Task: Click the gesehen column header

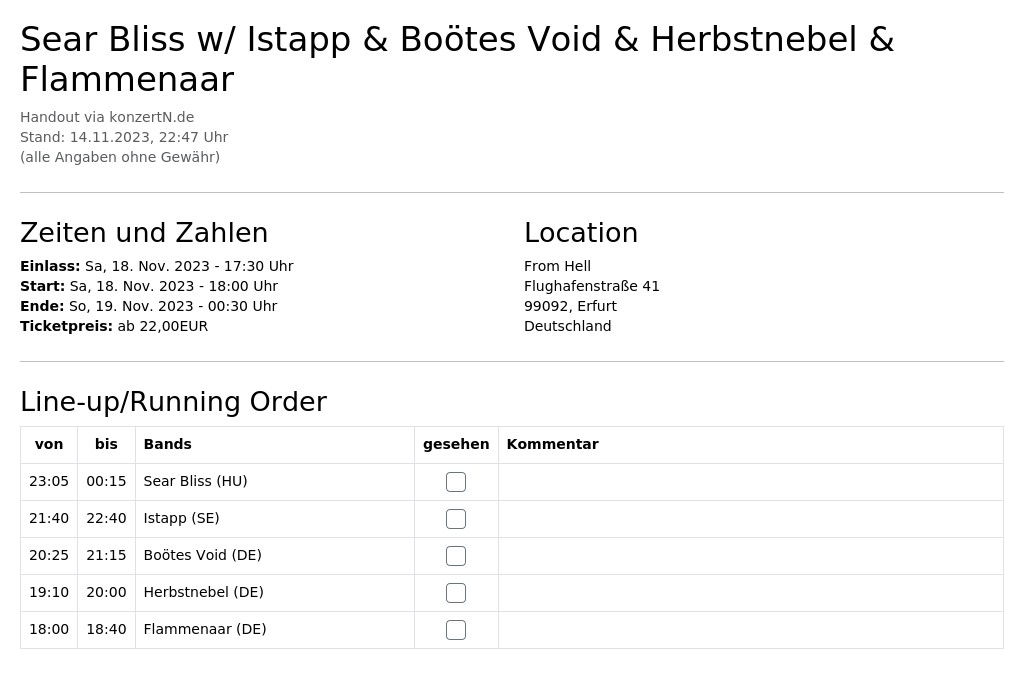Action: 456,444
